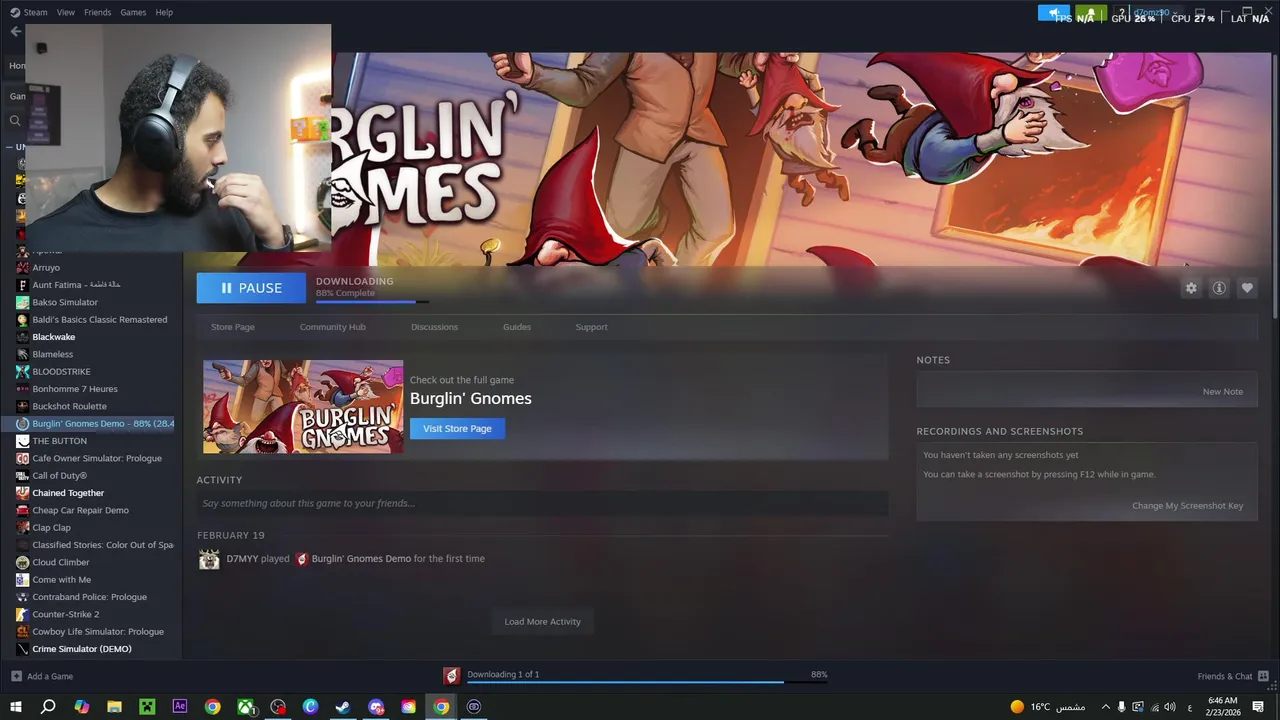Open Minecraft from the taskbar

(x=147, y=707)
